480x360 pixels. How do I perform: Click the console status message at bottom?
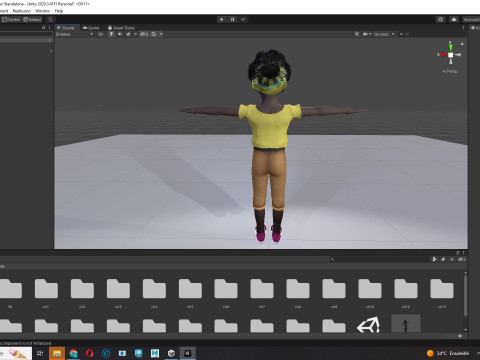(26, 343)
